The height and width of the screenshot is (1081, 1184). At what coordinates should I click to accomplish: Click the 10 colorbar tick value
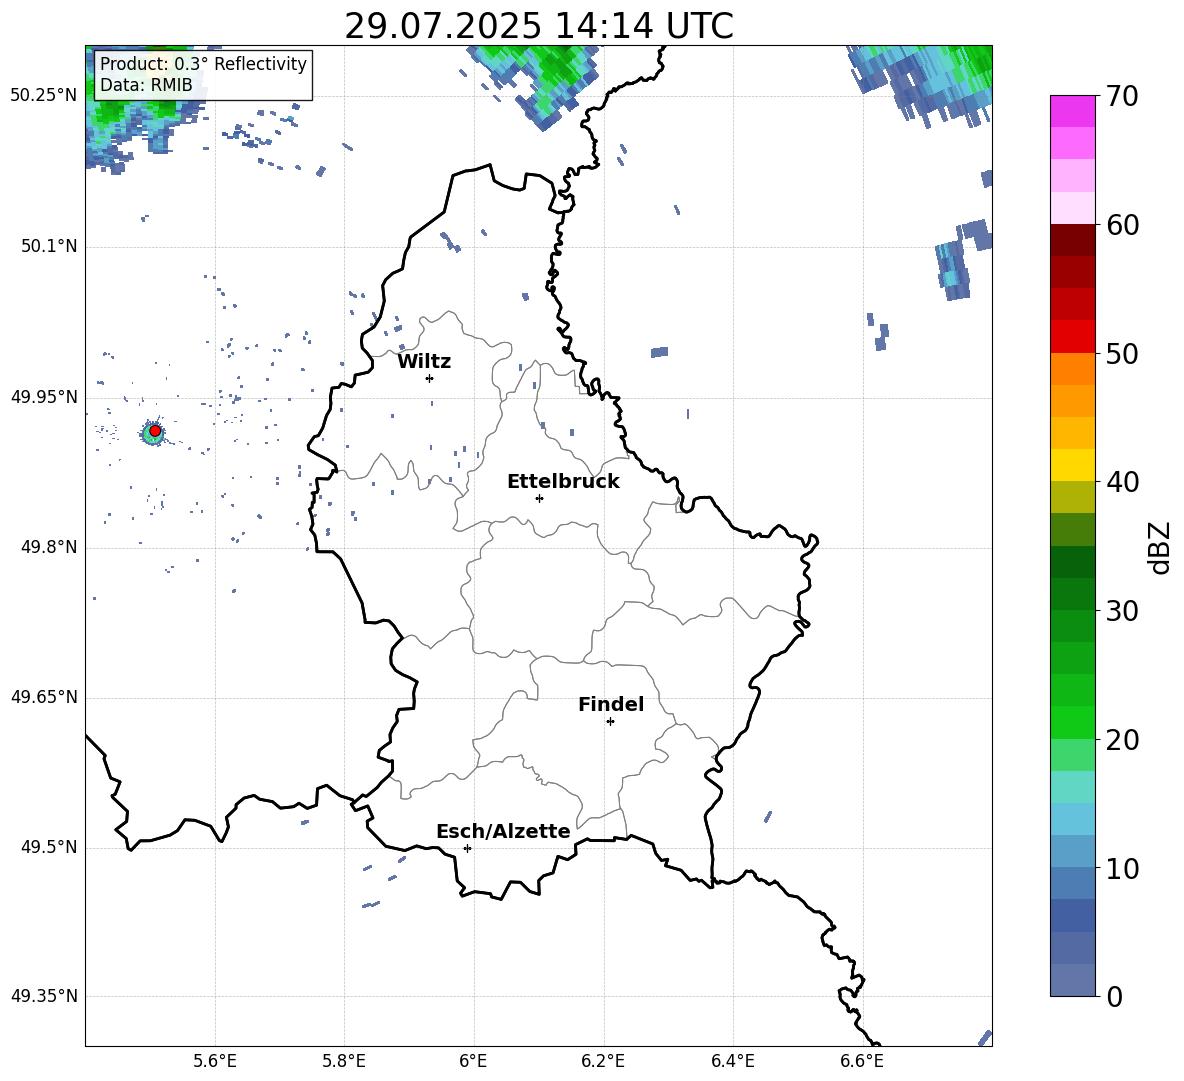click(x=1122, y=868)
